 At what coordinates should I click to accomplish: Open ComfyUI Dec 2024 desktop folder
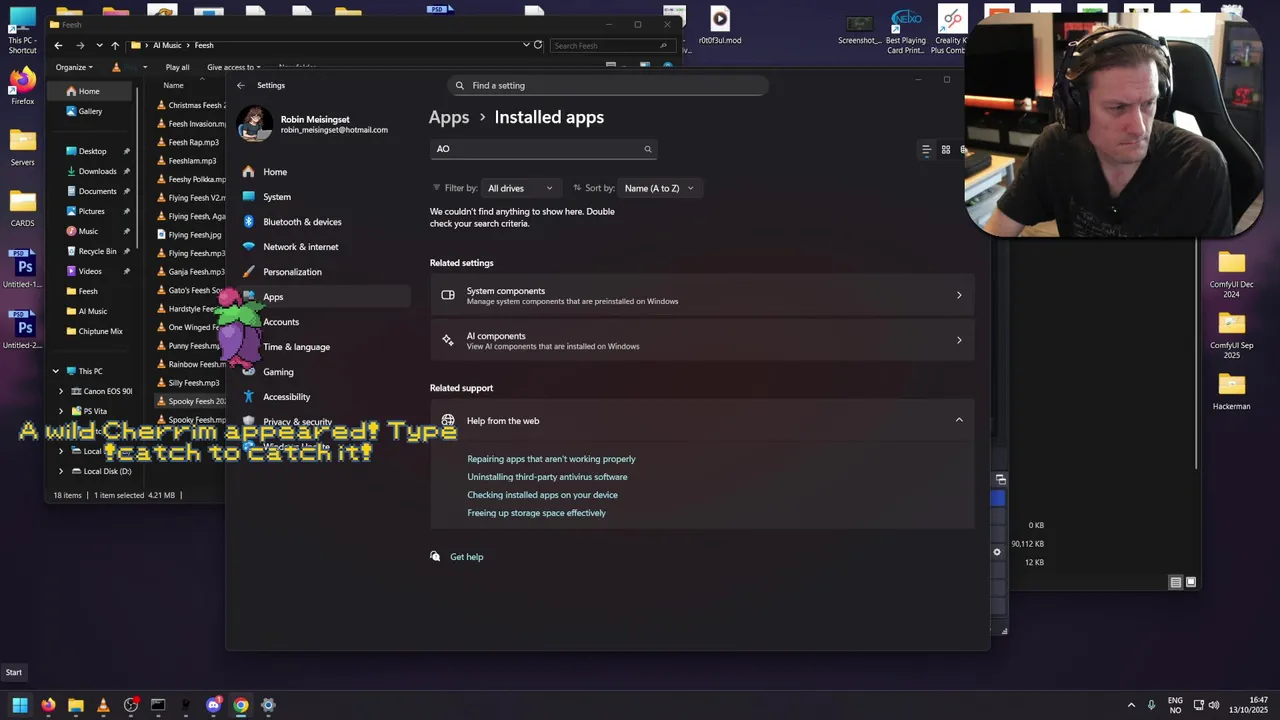point(1231,274)
